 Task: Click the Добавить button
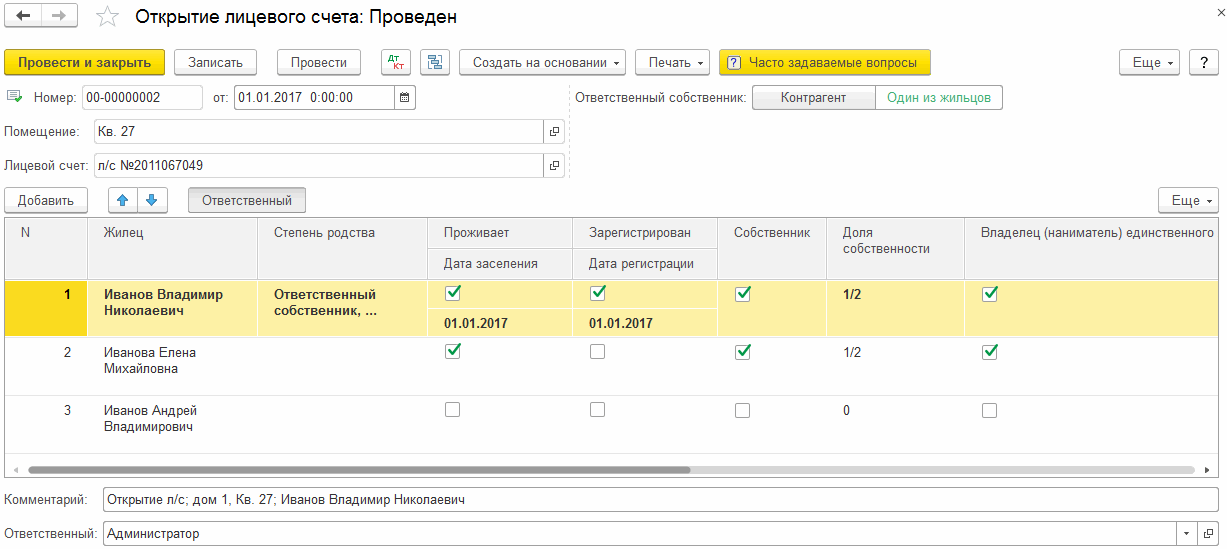click(x=46, y=200)
